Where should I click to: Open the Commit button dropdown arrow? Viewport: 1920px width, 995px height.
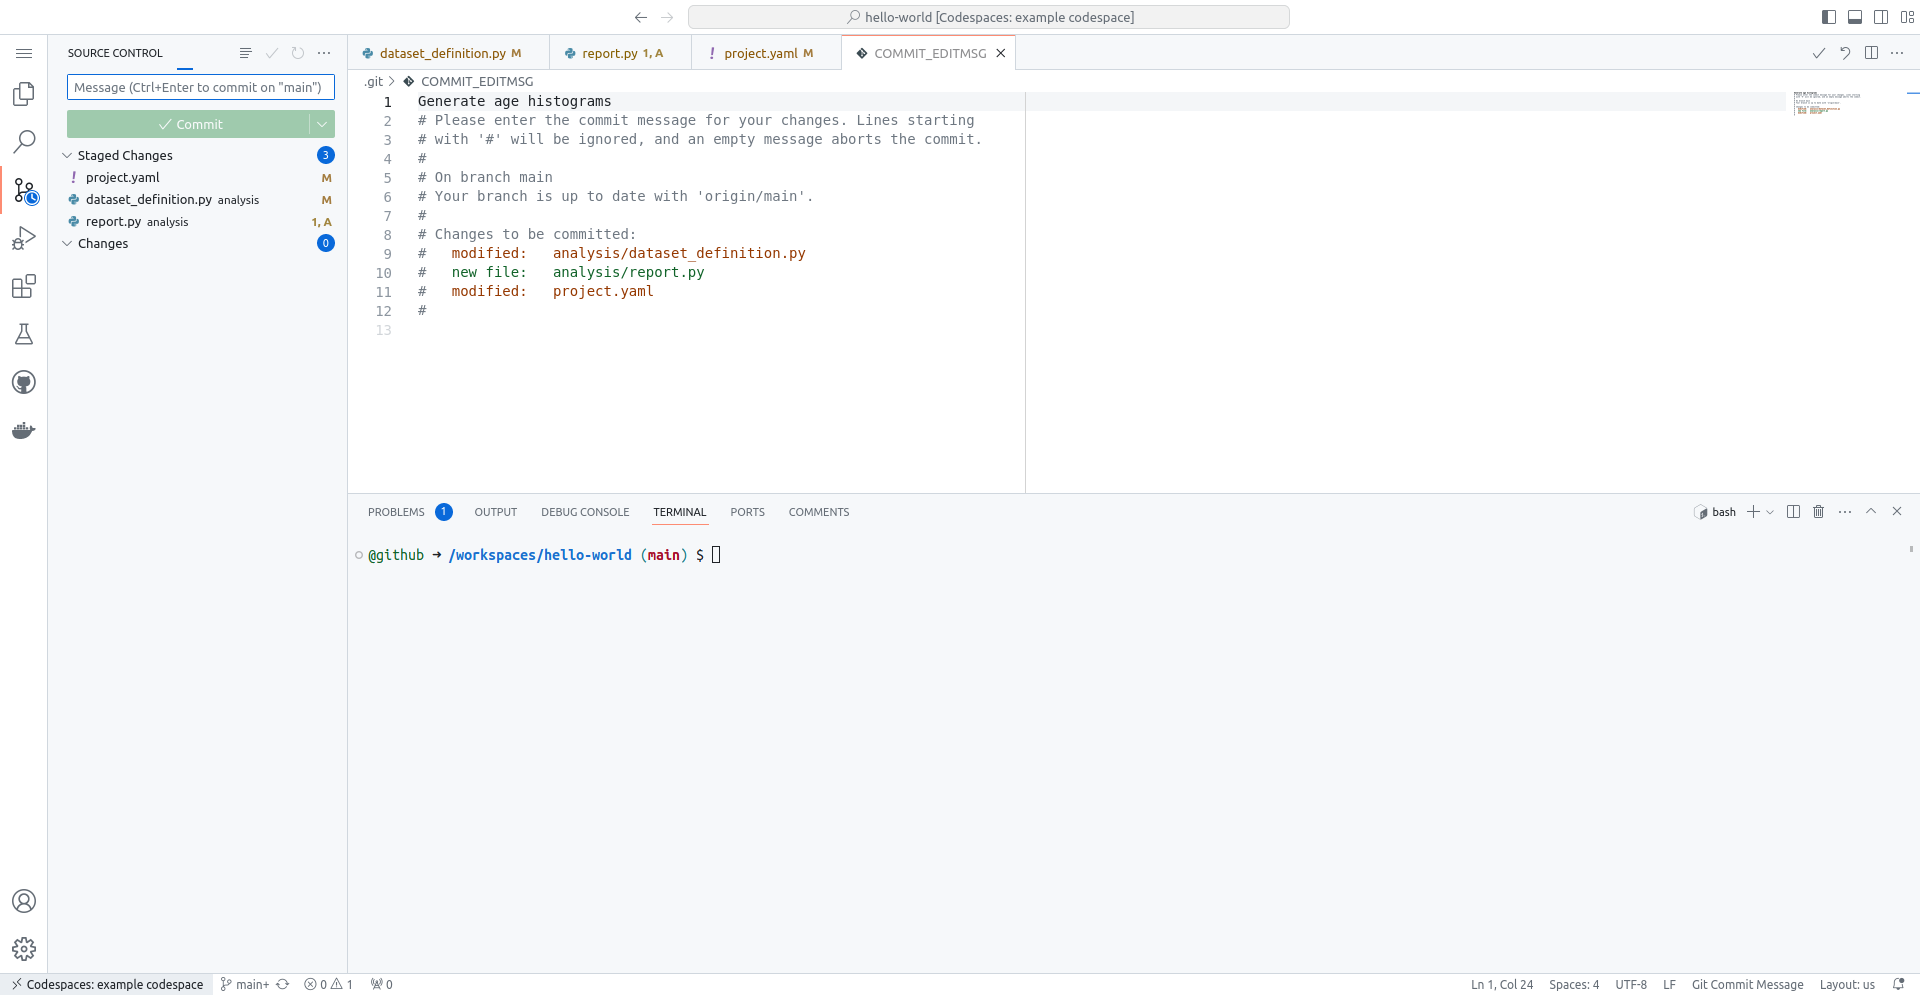point(322,124)
